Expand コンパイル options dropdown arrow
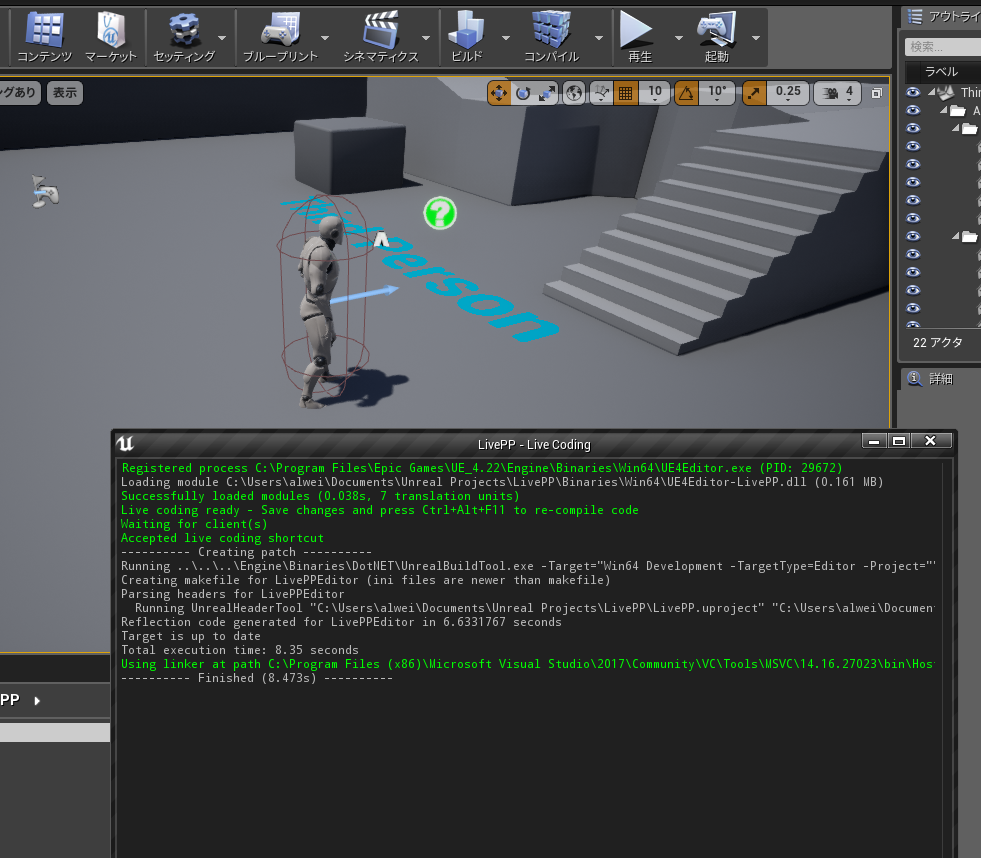Image resolution: width=981 pixels, height=858 pixels. point(599,38)
